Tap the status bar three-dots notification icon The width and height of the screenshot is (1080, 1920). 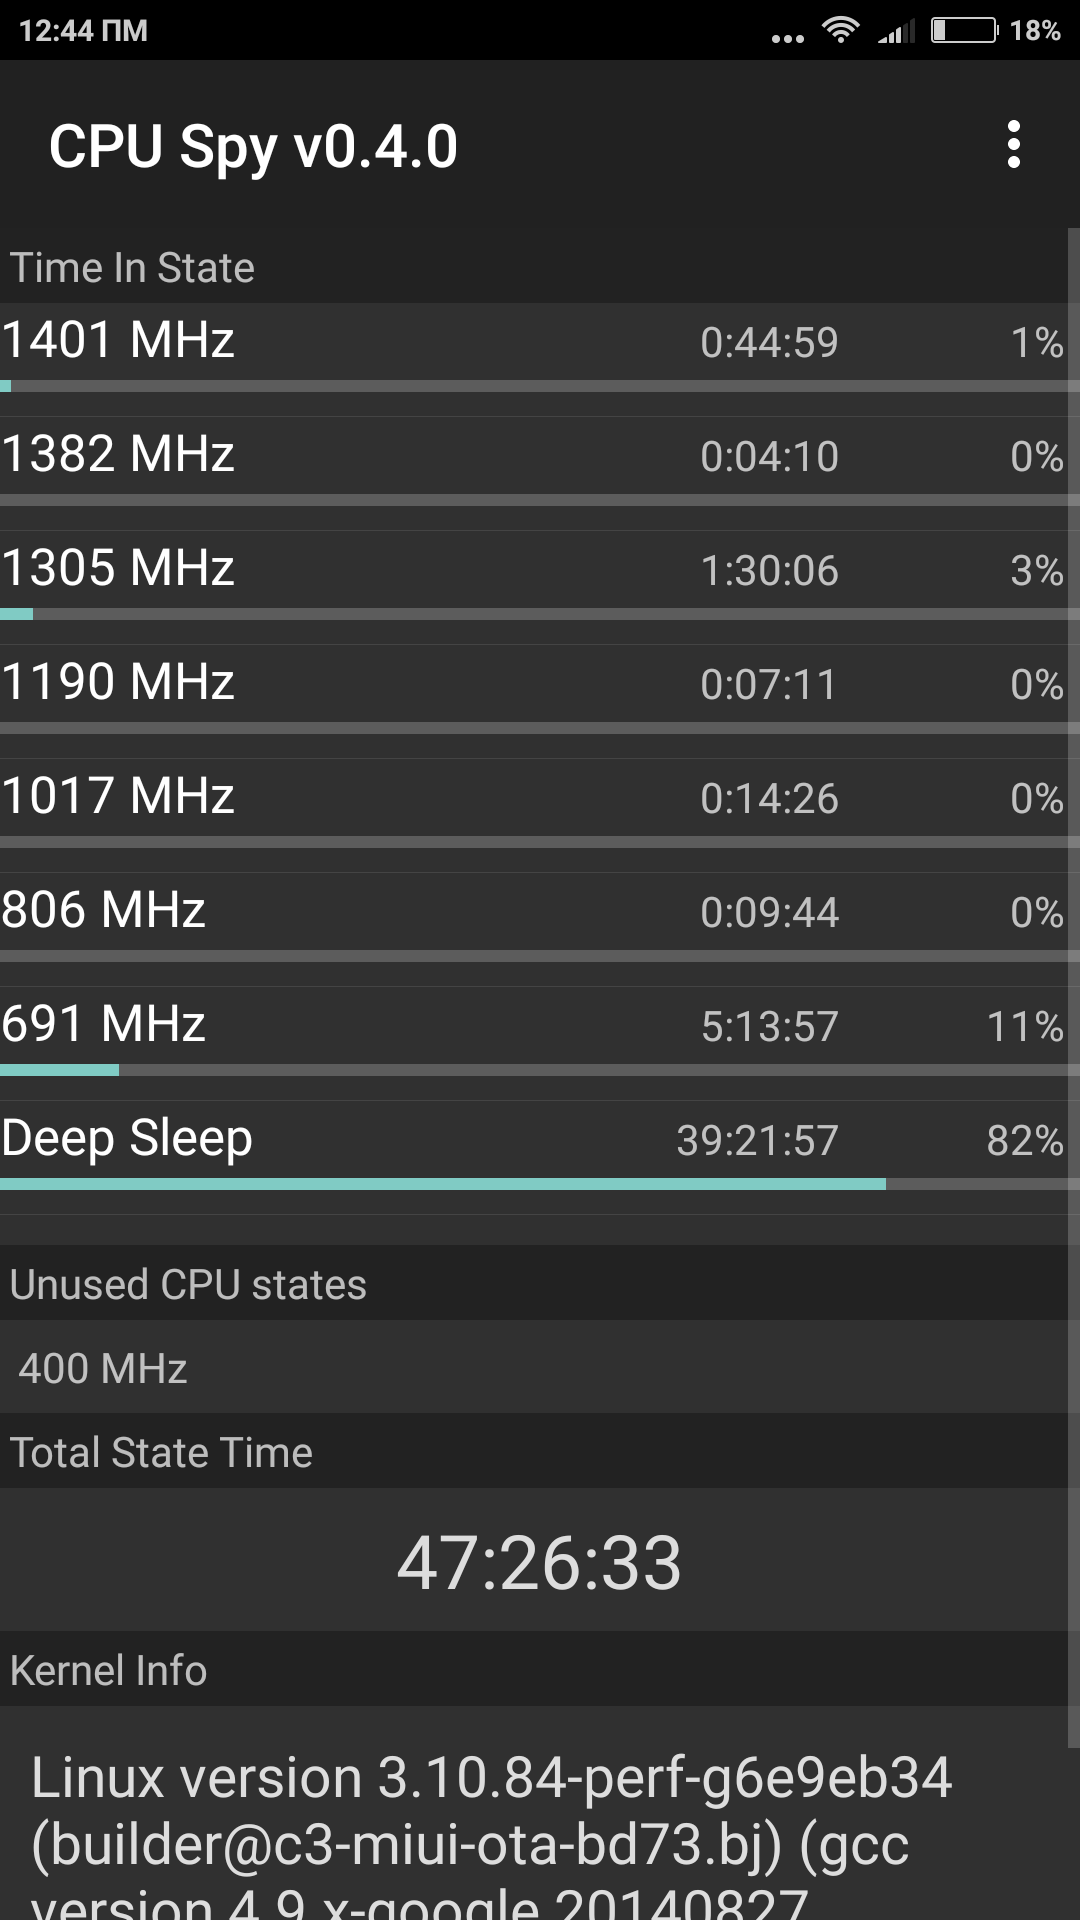pyautogui.click(x=788, y=38)
